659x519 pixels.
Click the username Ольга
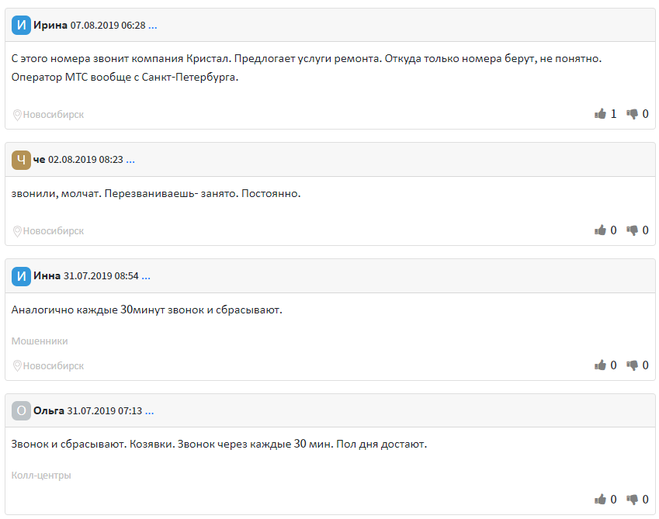pos(49,411)
